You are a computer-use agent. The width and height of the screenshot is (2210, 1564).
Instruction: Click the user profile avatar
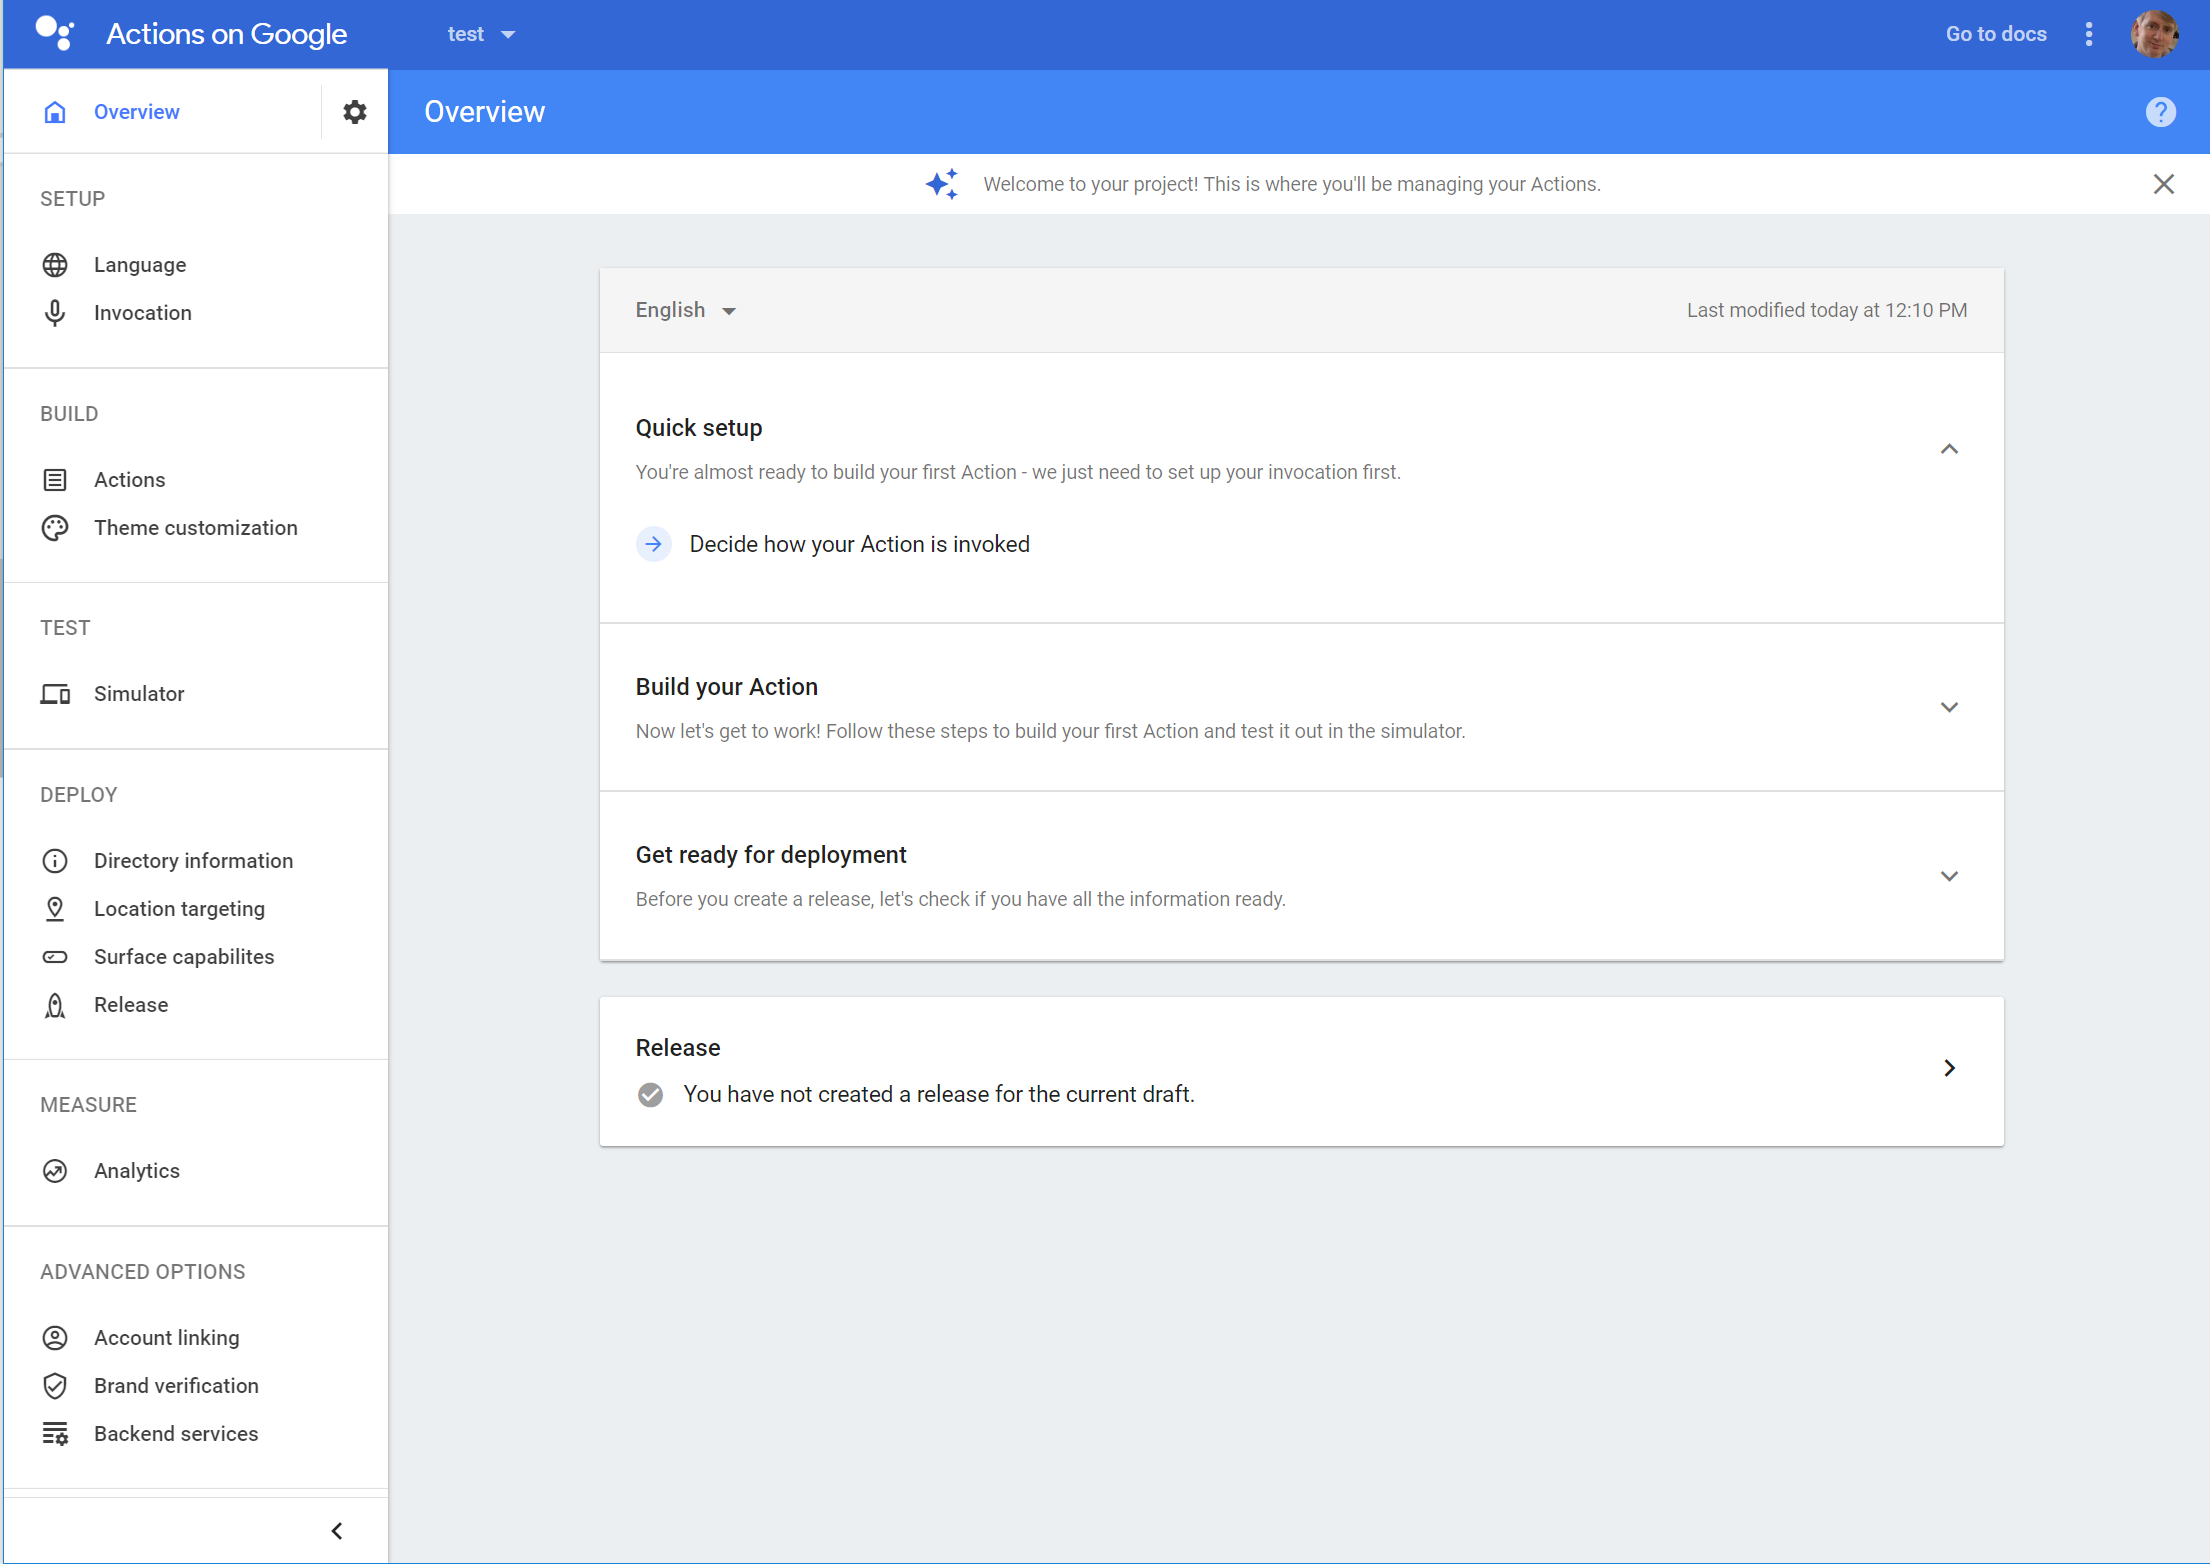tap(2154, 34)
